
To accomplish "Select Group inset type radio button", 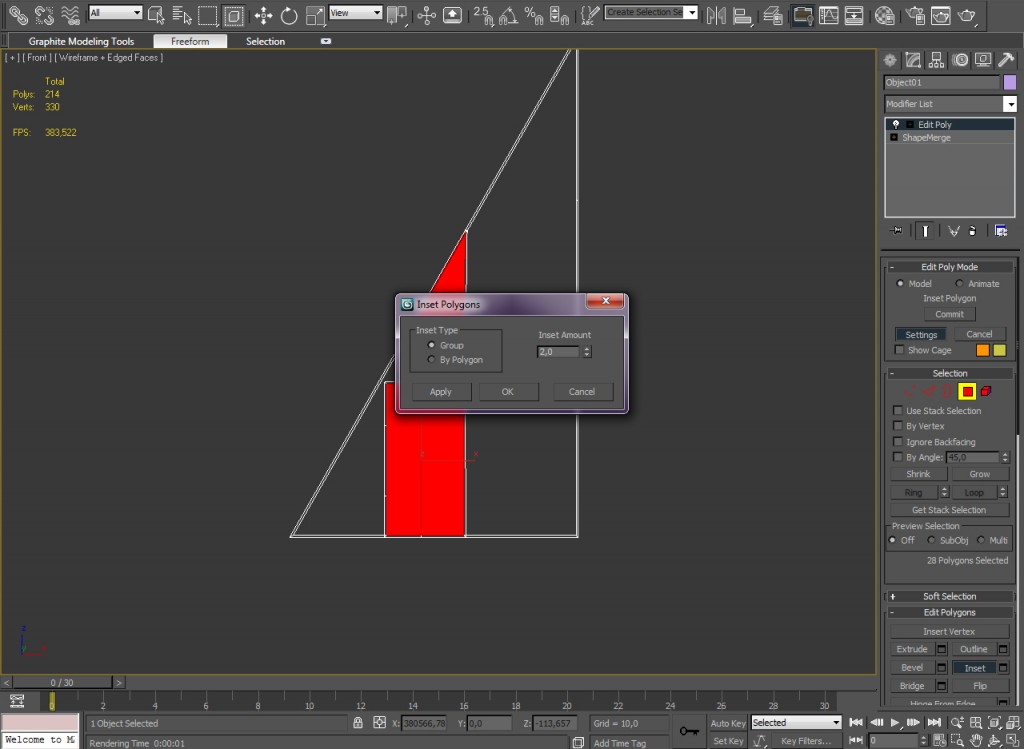I will (431, 345).
